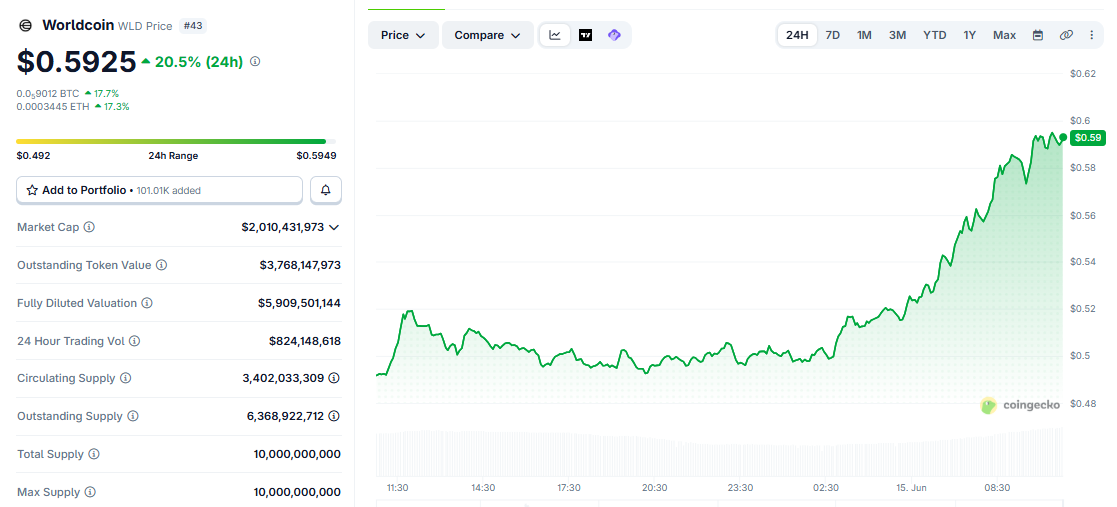Switch to the TradingView chart icon

pyautogui.click(x=586, y=35)
